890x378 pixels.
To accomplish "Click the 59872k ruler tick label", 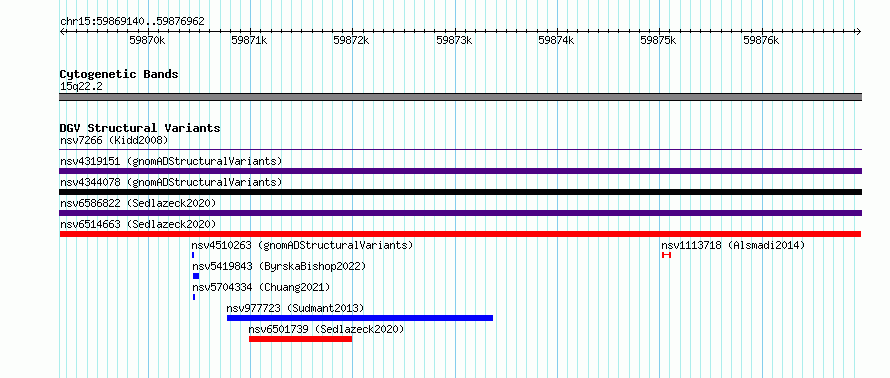I will (352, 40).
